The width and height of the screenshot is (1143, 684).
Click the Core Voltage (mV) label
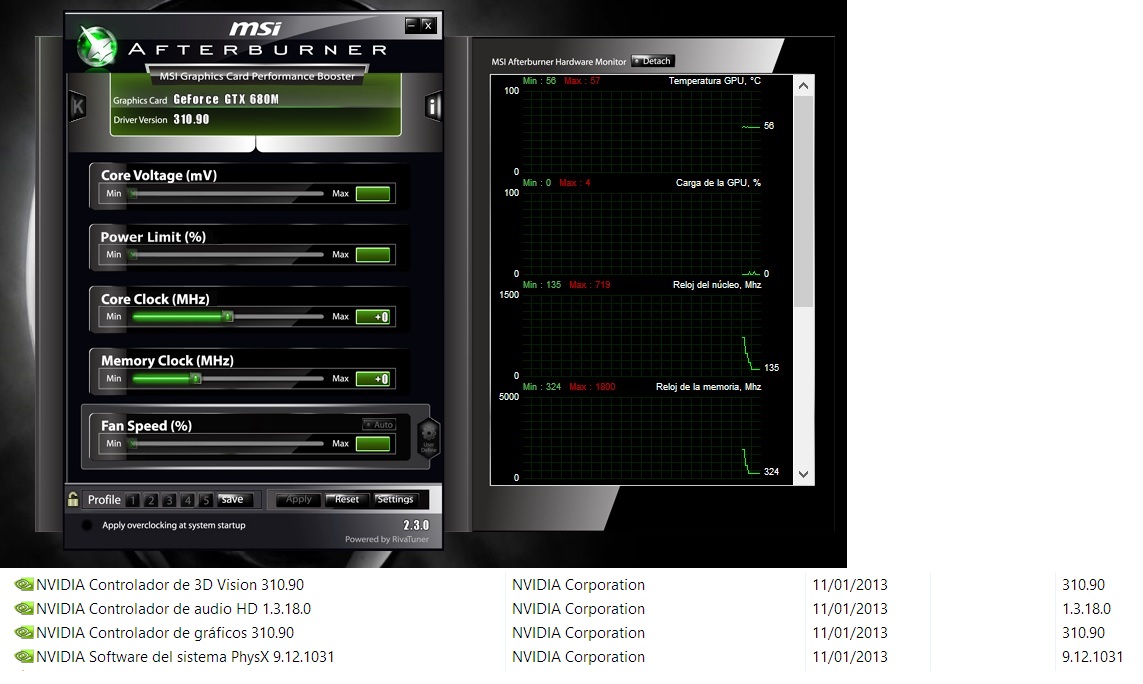159,175
